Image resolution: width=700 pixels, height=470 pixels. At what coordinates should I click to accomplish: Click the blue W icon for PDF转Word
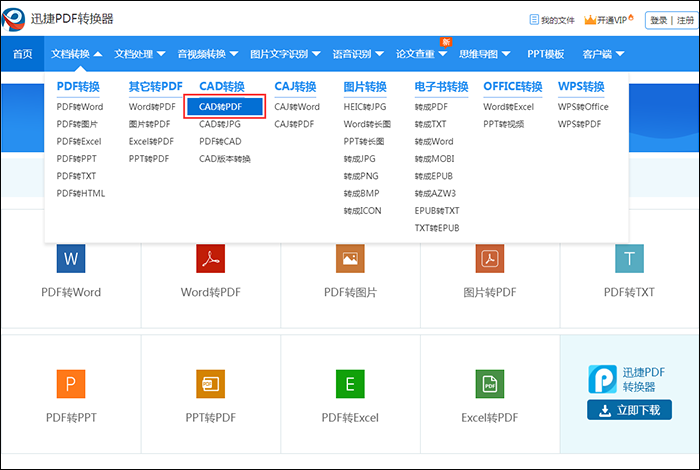(x=71, y=258)
